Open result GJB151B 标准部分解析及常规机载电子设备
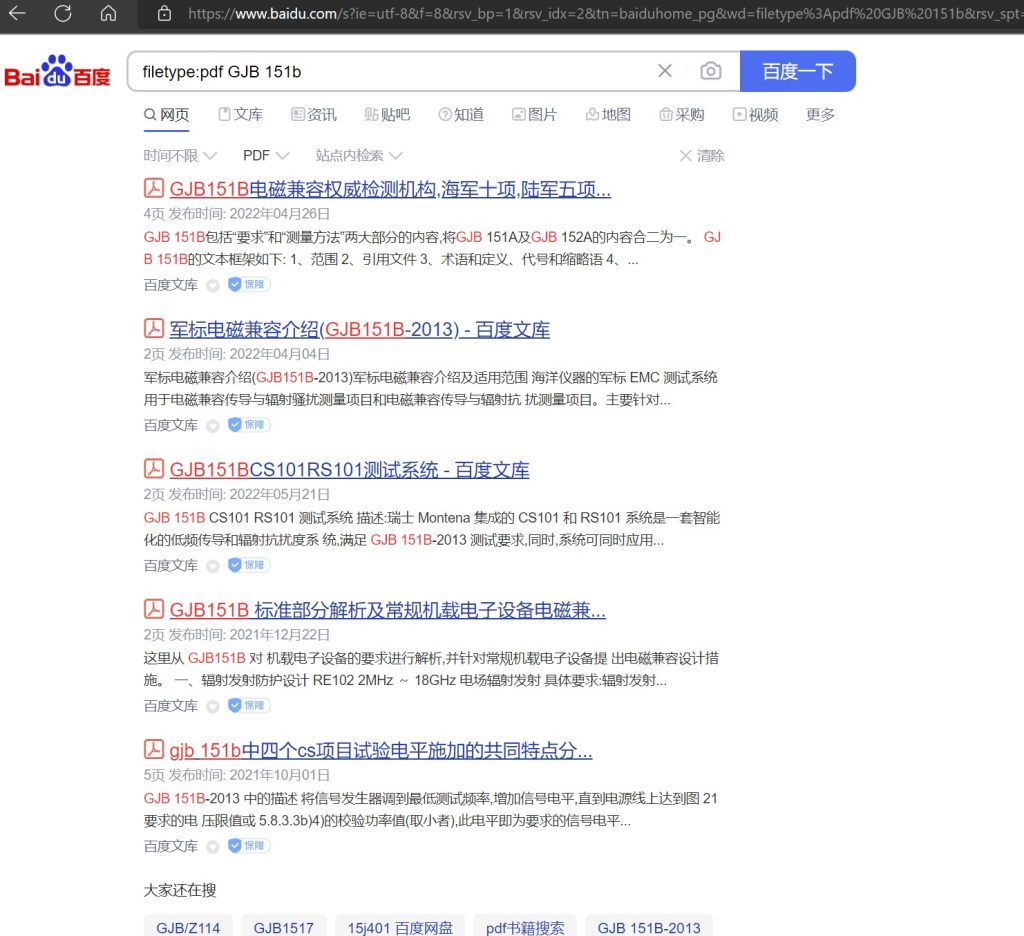The image size is (1024, 936). [x=387, y=611]
